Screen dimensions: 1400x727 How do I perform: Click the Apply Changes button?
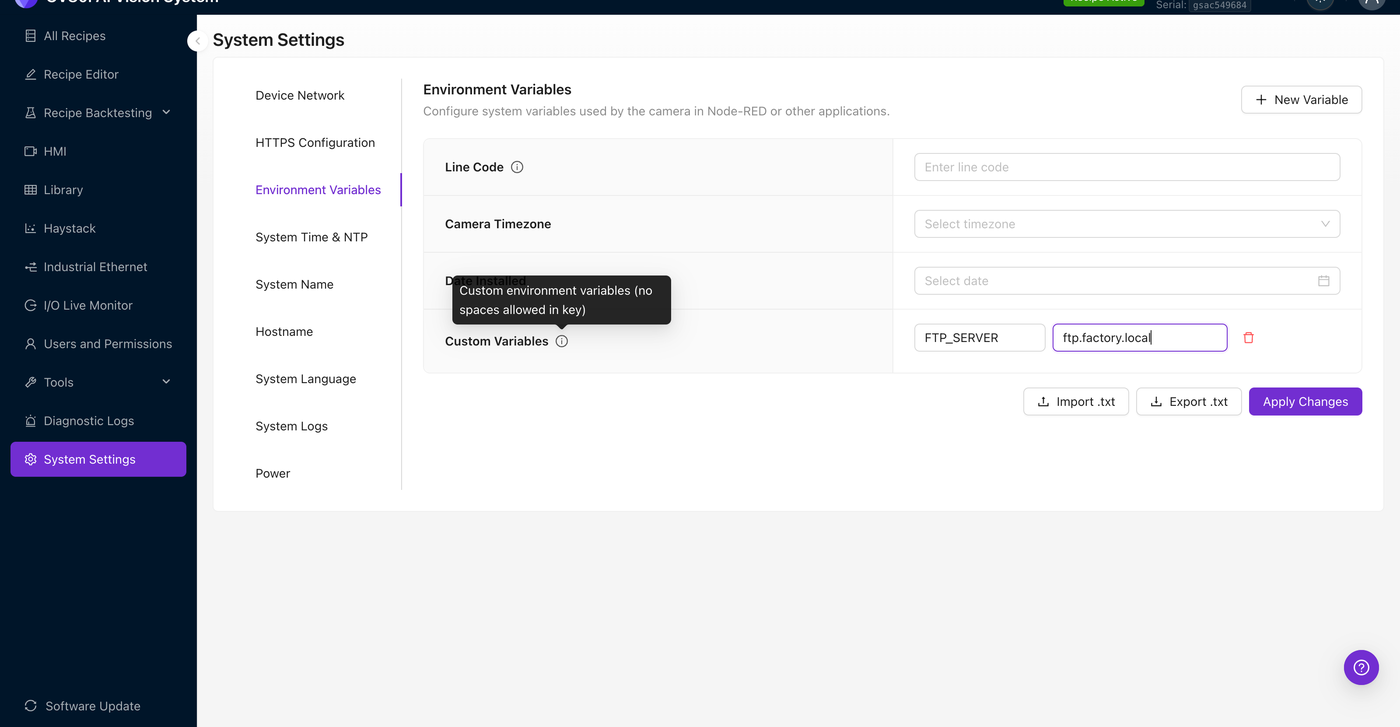click(1305, 402)
